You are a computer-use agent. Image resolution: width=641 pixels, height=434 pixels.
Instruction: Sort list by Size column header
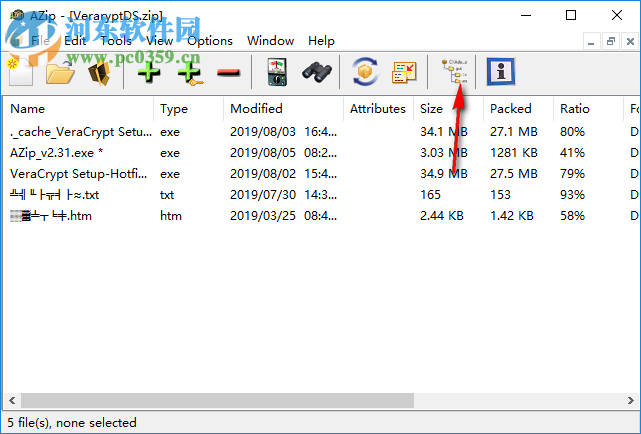448,109
